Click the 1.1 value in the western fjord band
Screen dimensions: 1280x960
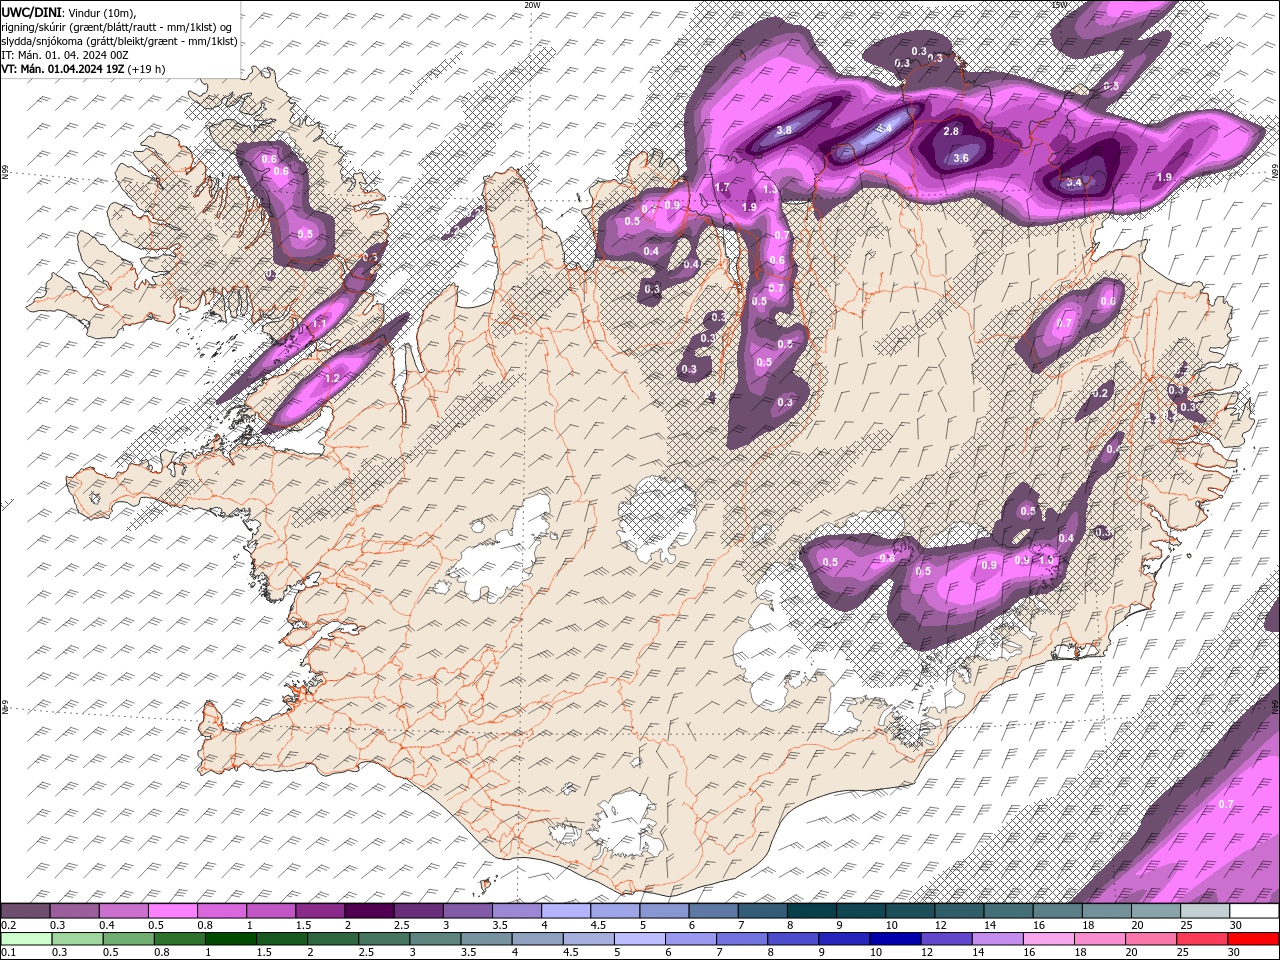pyautogui.click(x=319, y=324)
